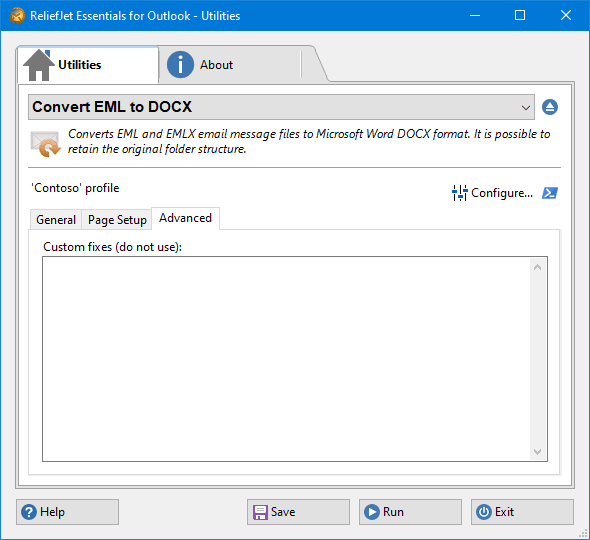Click the Utilities house icon
590x540 pixels.
(39, 65)
